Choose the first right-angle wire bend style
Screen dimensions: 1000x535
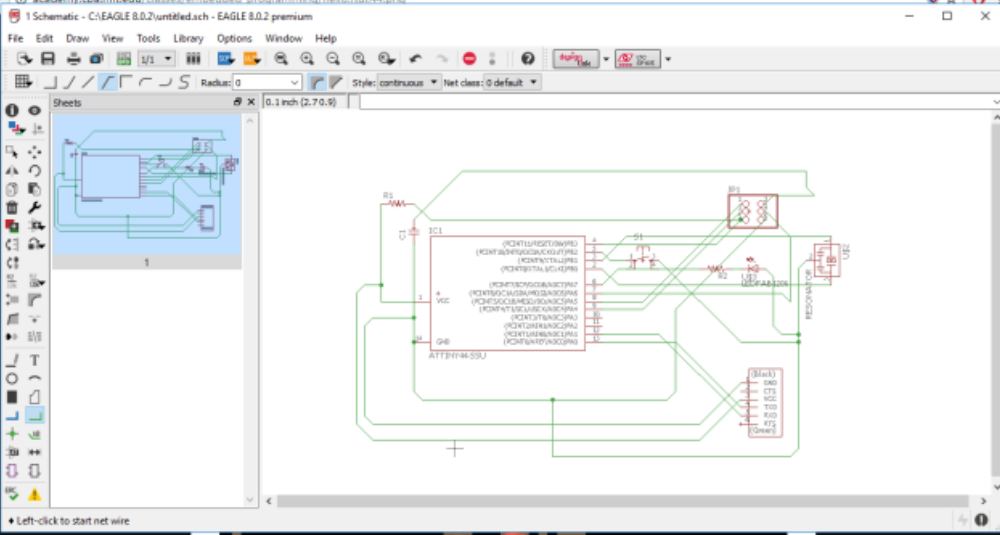50,82
